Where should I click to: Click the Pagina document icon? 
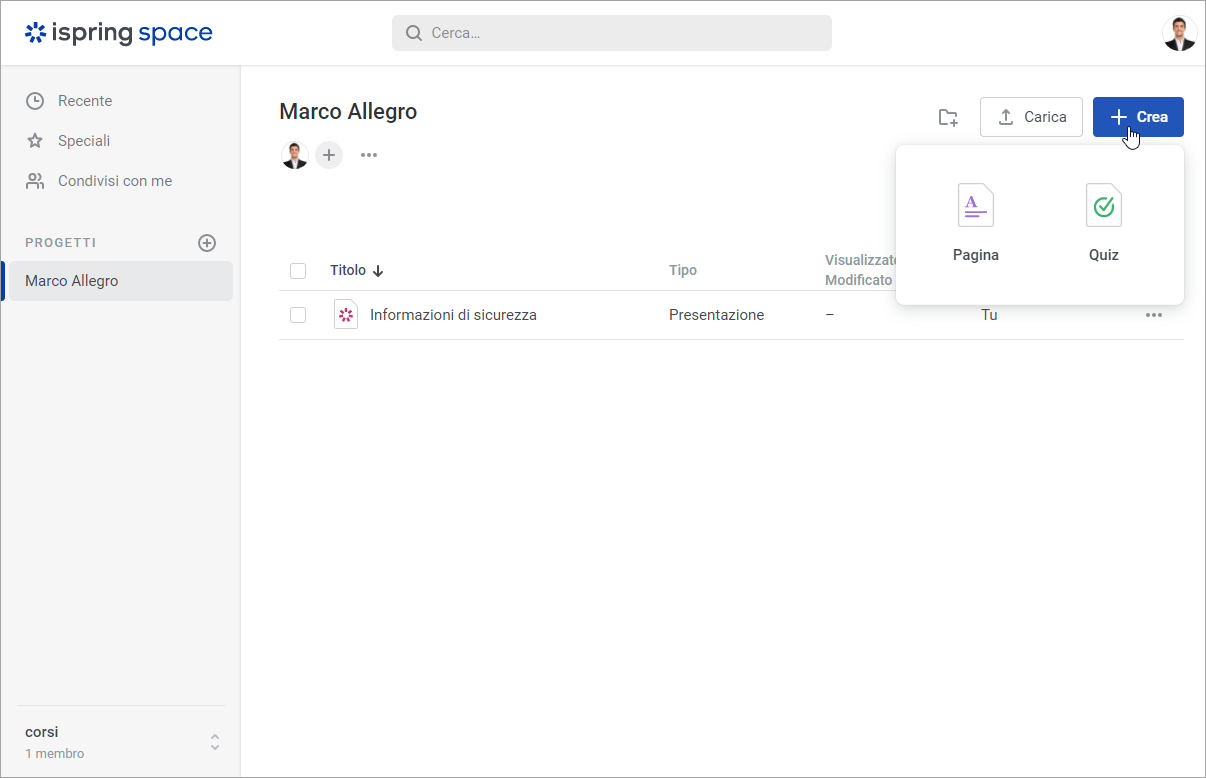(975, 206)
